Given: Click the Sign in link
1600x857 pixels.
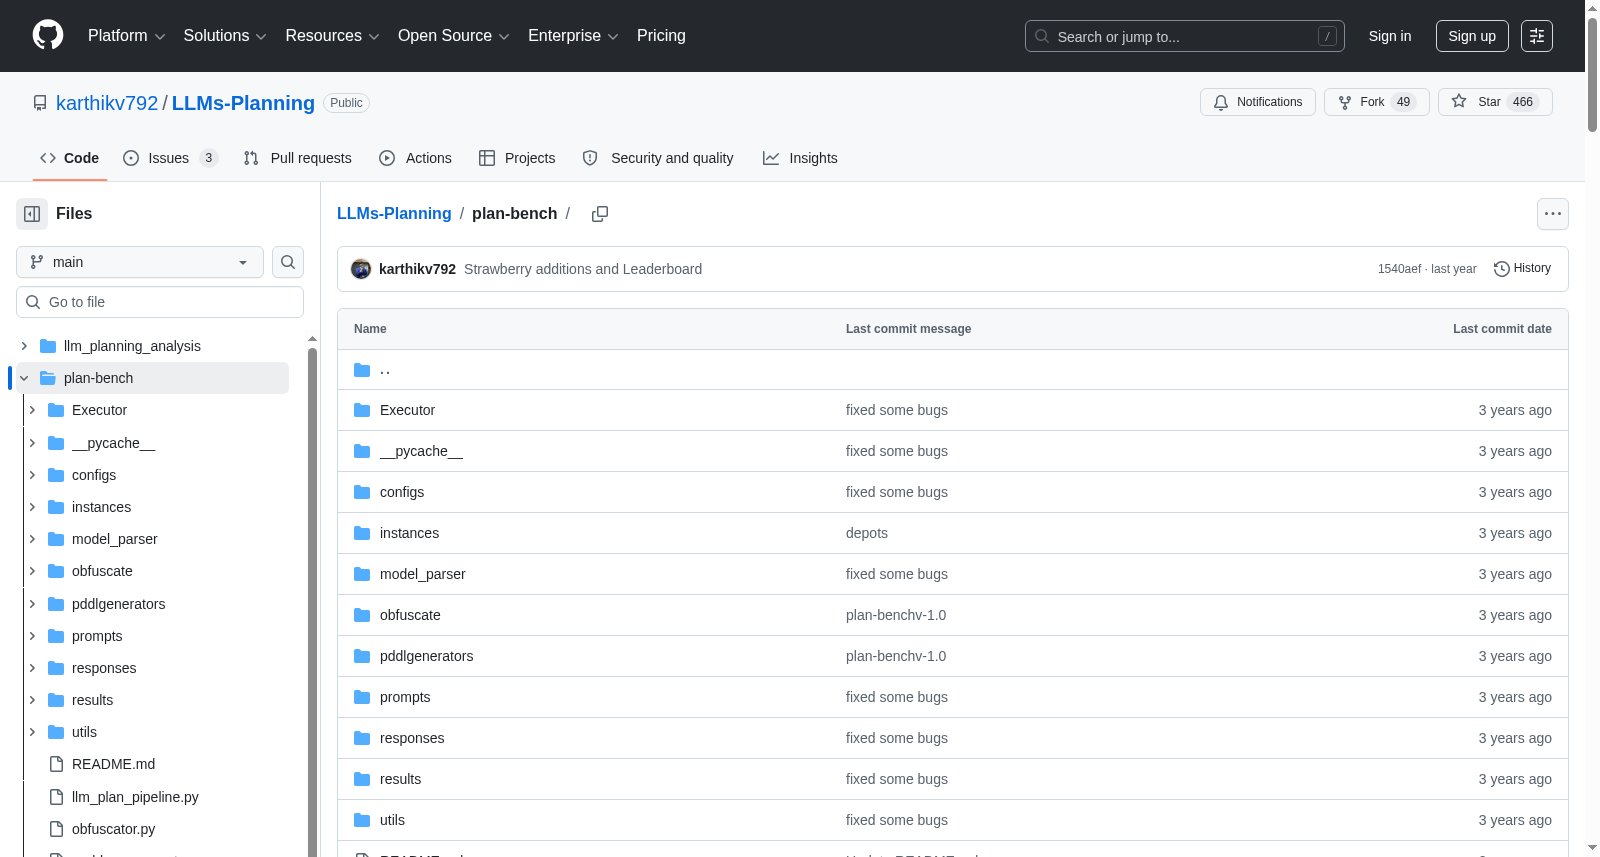Looking at the screenshot, I should (1390, 36).
